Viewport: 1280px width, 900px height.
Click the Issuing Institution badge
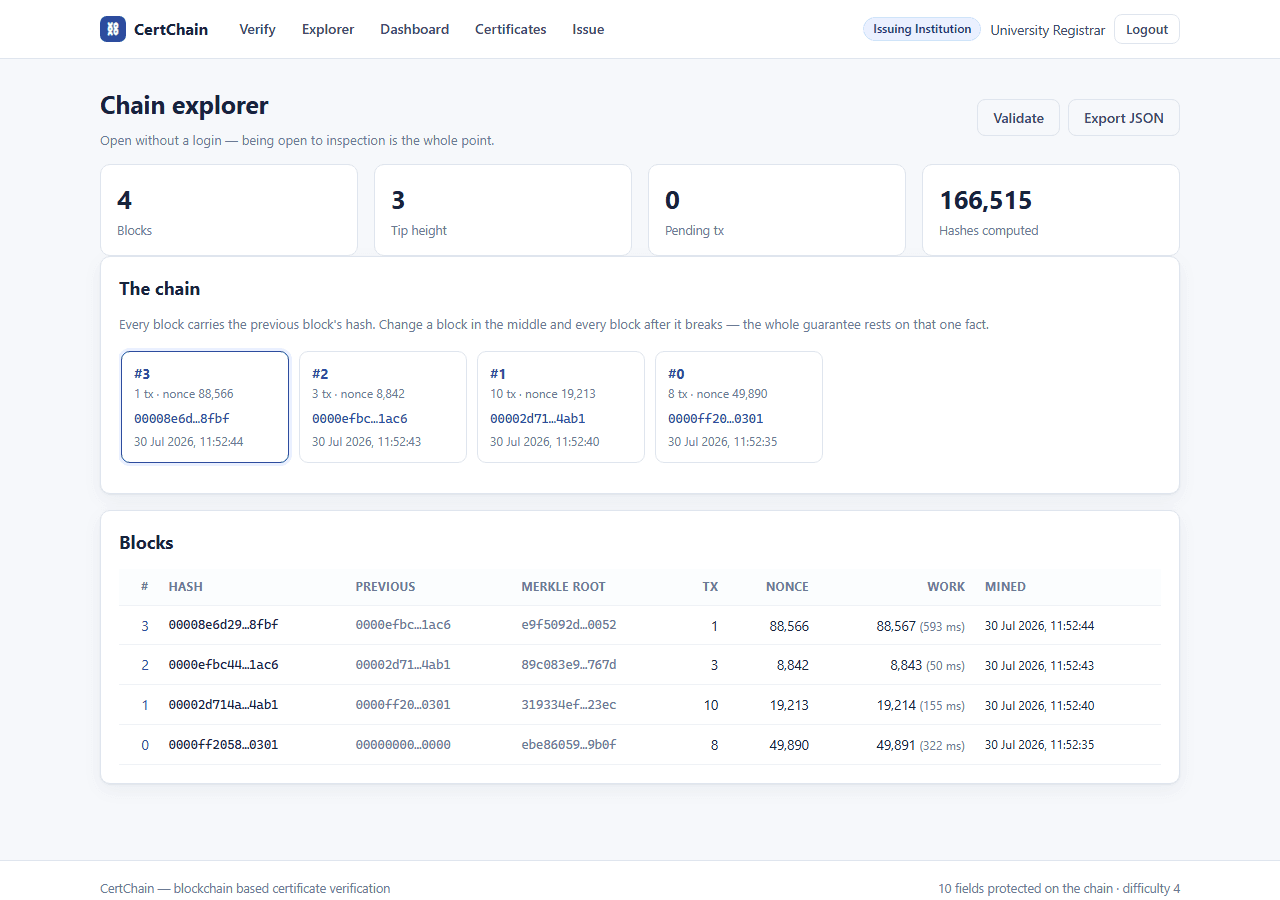922,29
